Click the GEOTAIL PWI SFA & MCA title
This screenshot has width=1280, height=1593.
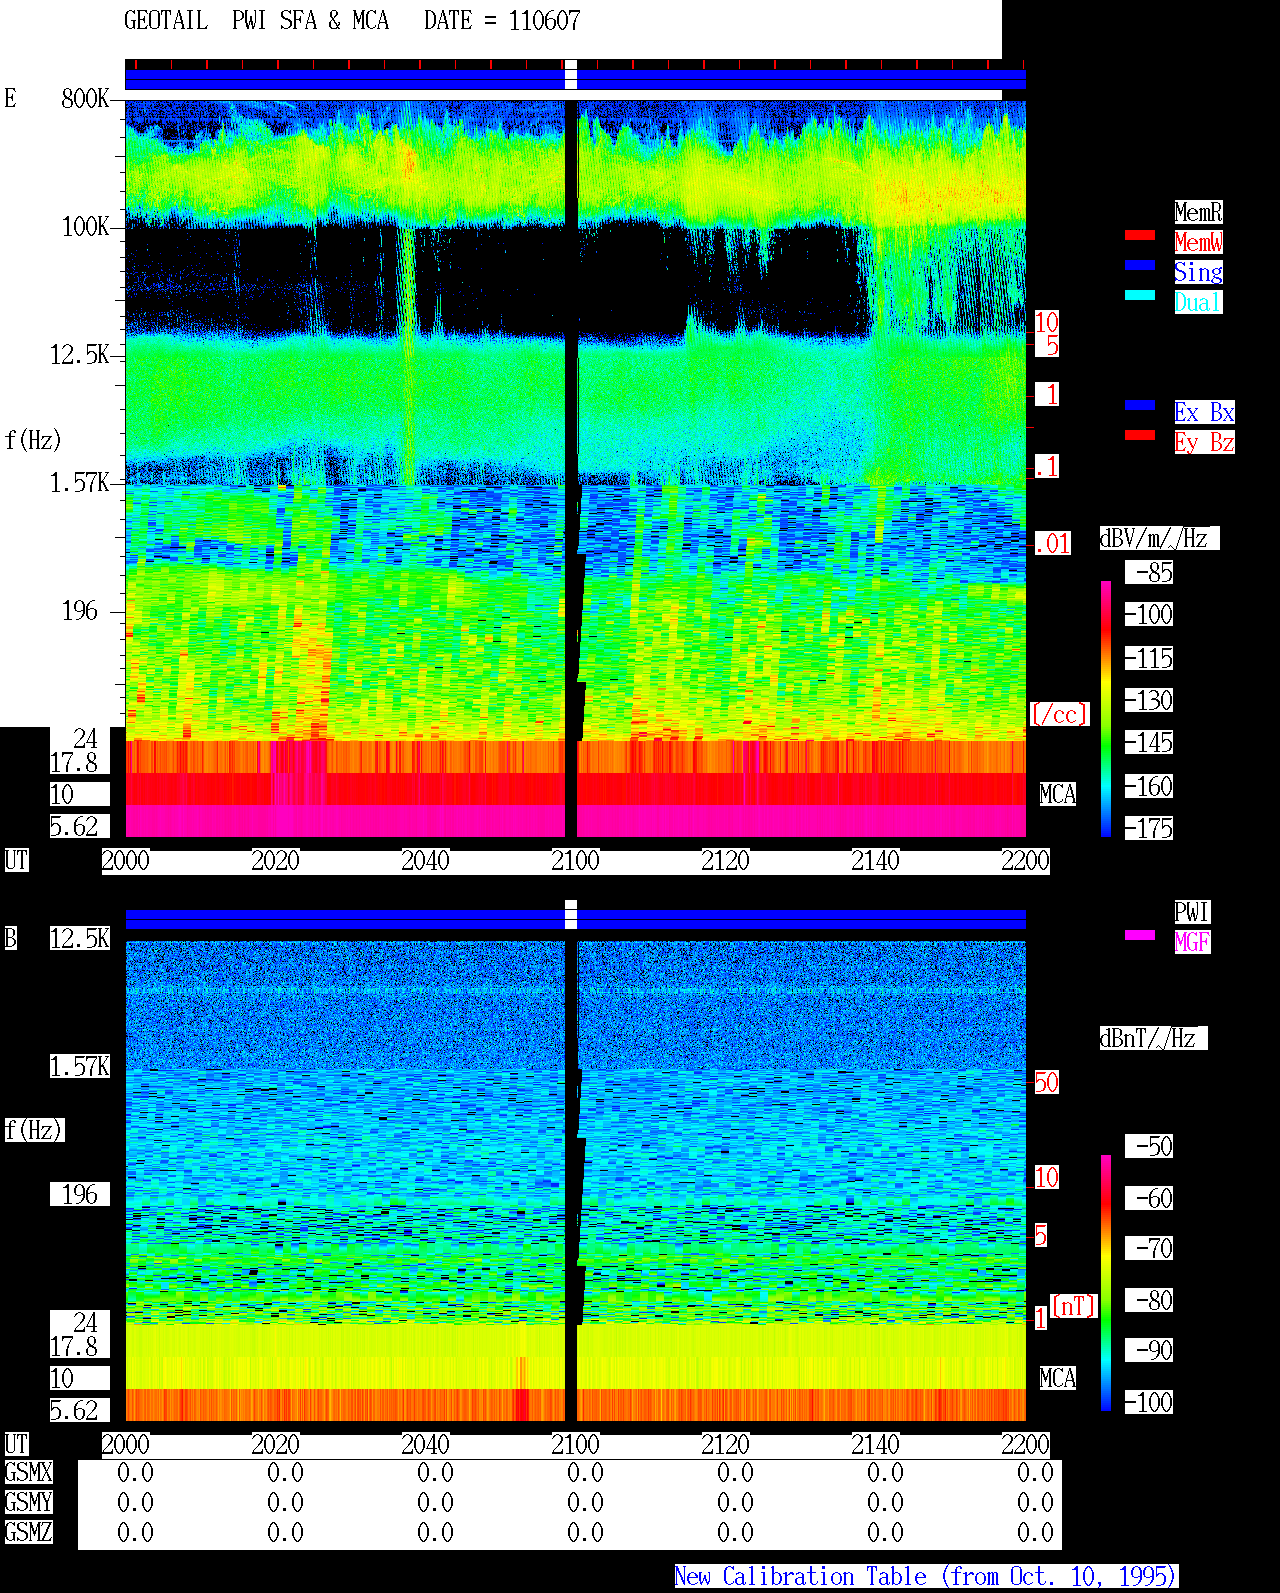256,21
